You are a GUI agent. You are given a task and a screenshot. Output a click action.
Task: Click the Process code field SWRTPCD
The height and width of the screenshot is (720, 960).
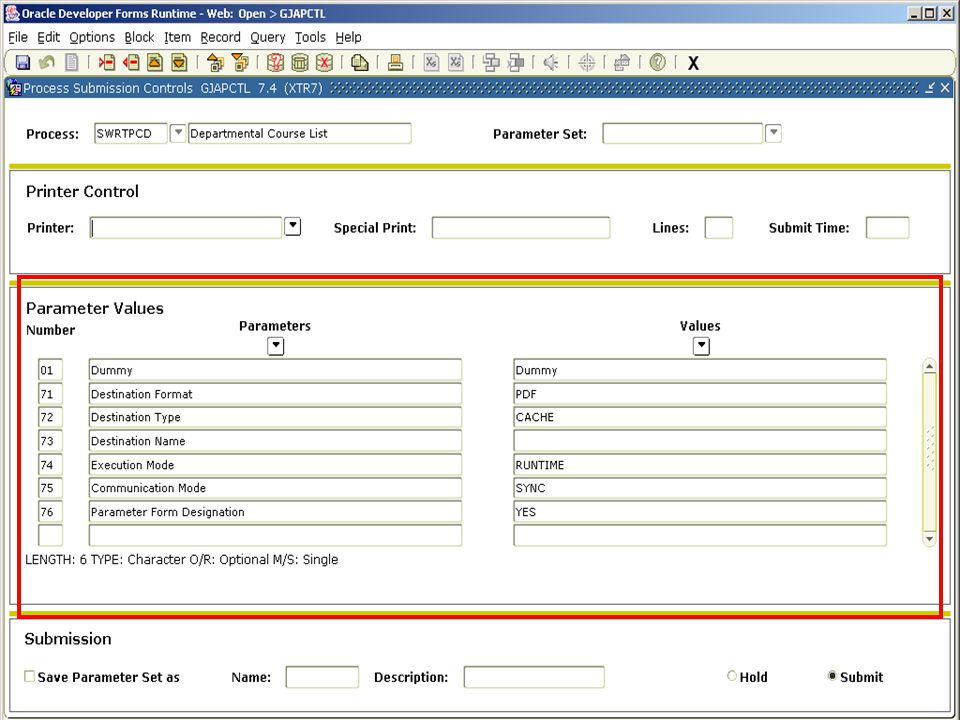[x=130, y=133]
